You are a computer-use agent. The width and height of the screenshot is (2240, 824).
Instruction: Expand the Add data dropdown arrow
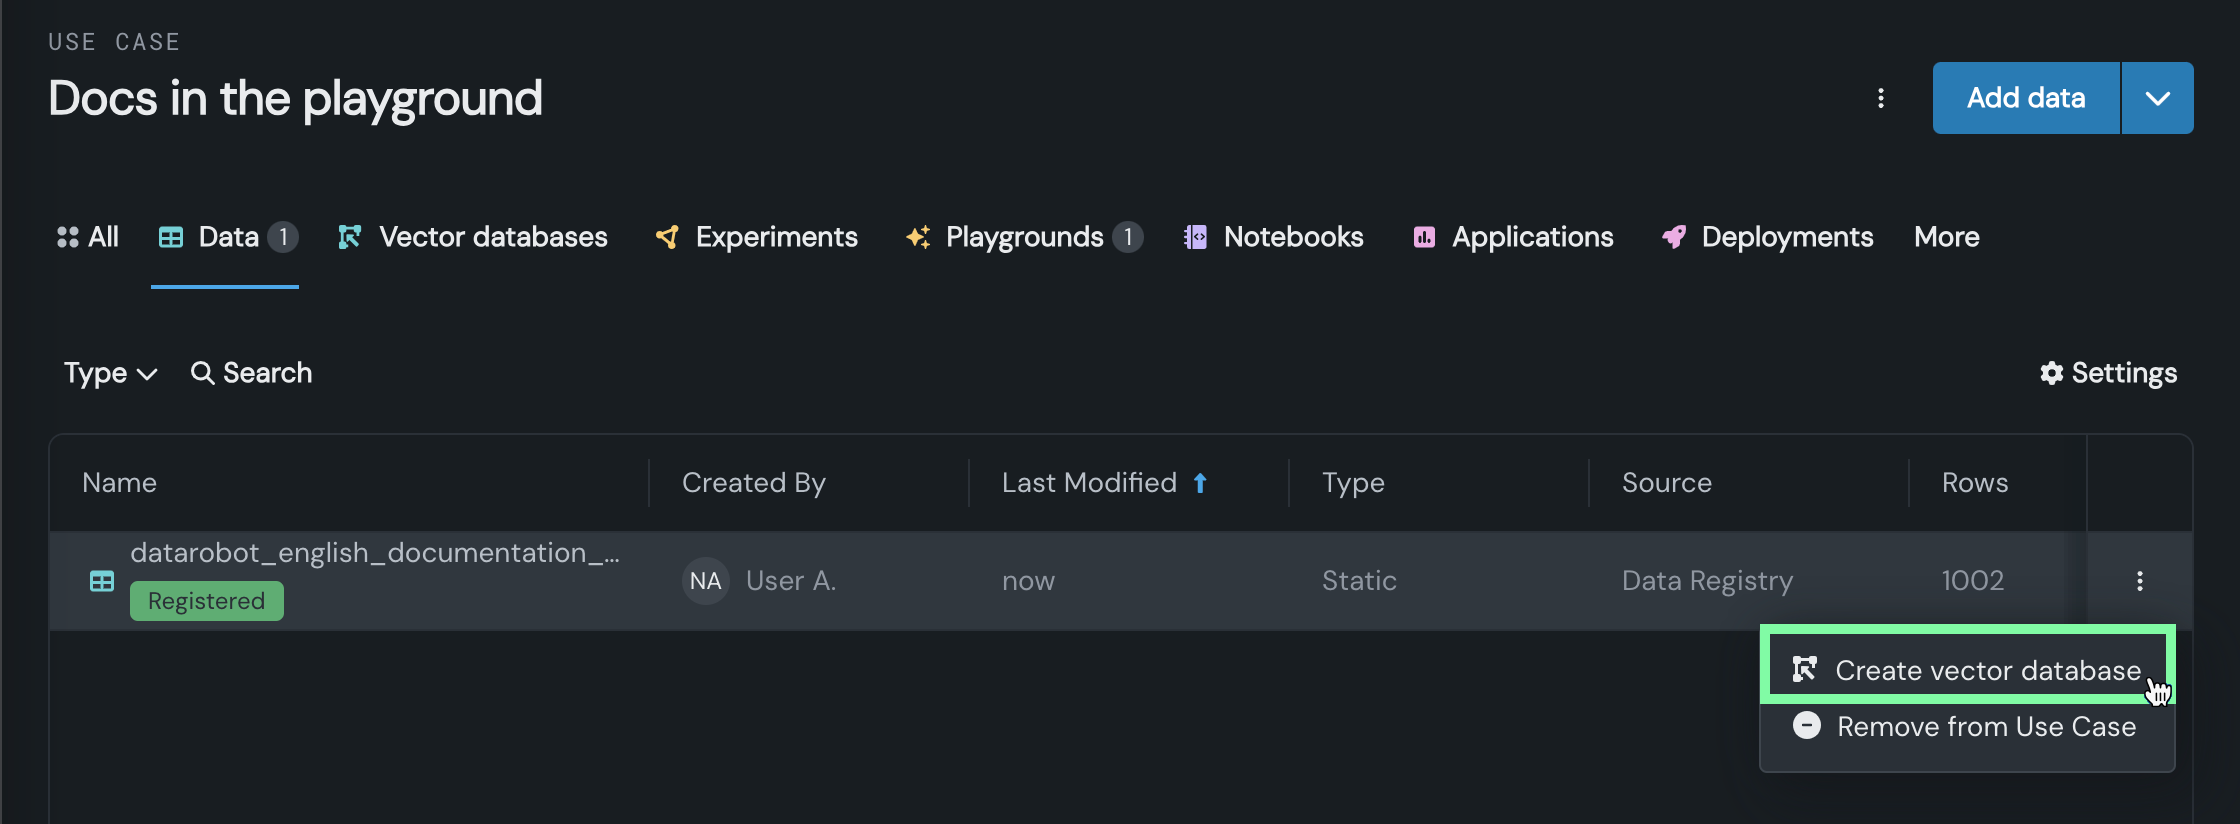pyautogui.click(x=2157, y=98)
